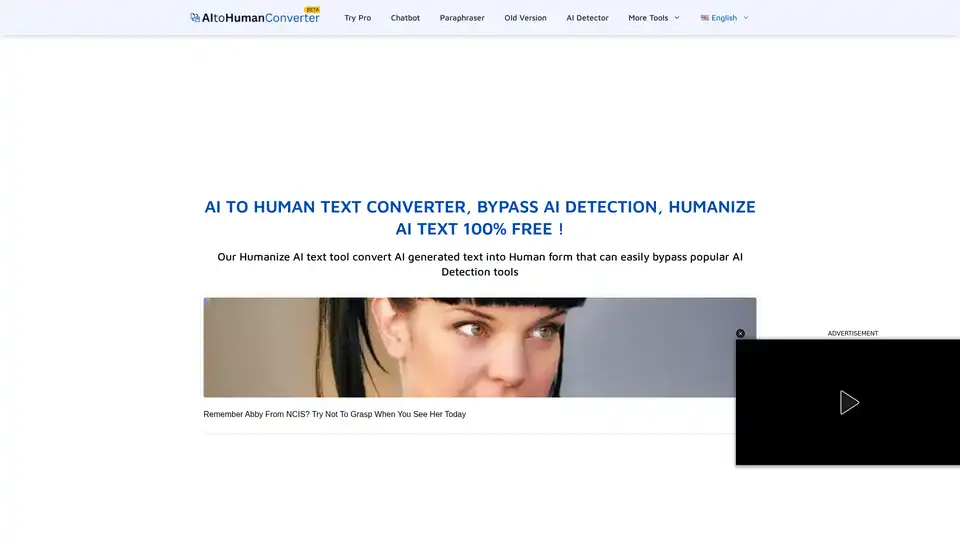
Task: Play the floating advertisement video
Action: point(848,402)
